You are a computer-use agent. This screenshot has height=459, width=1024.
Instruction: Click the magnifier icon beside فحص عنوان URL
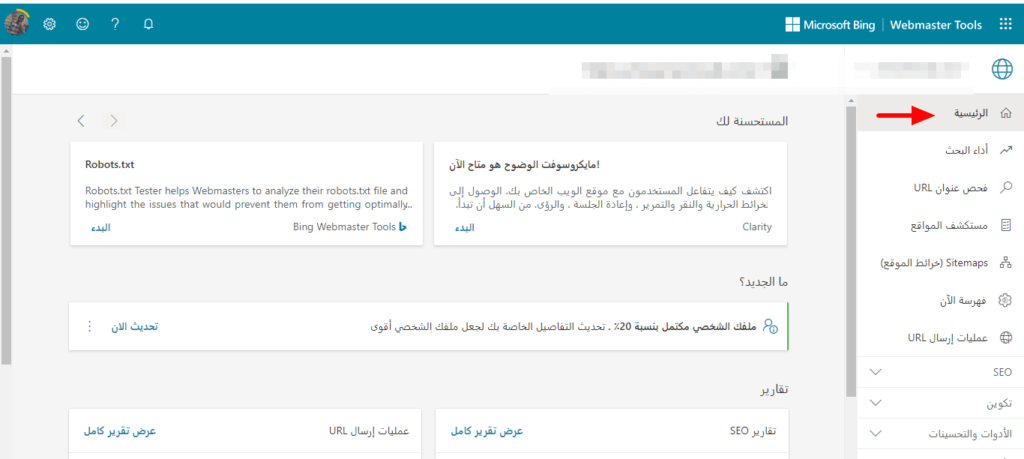pyautogui.click(x=1006, y=188)
